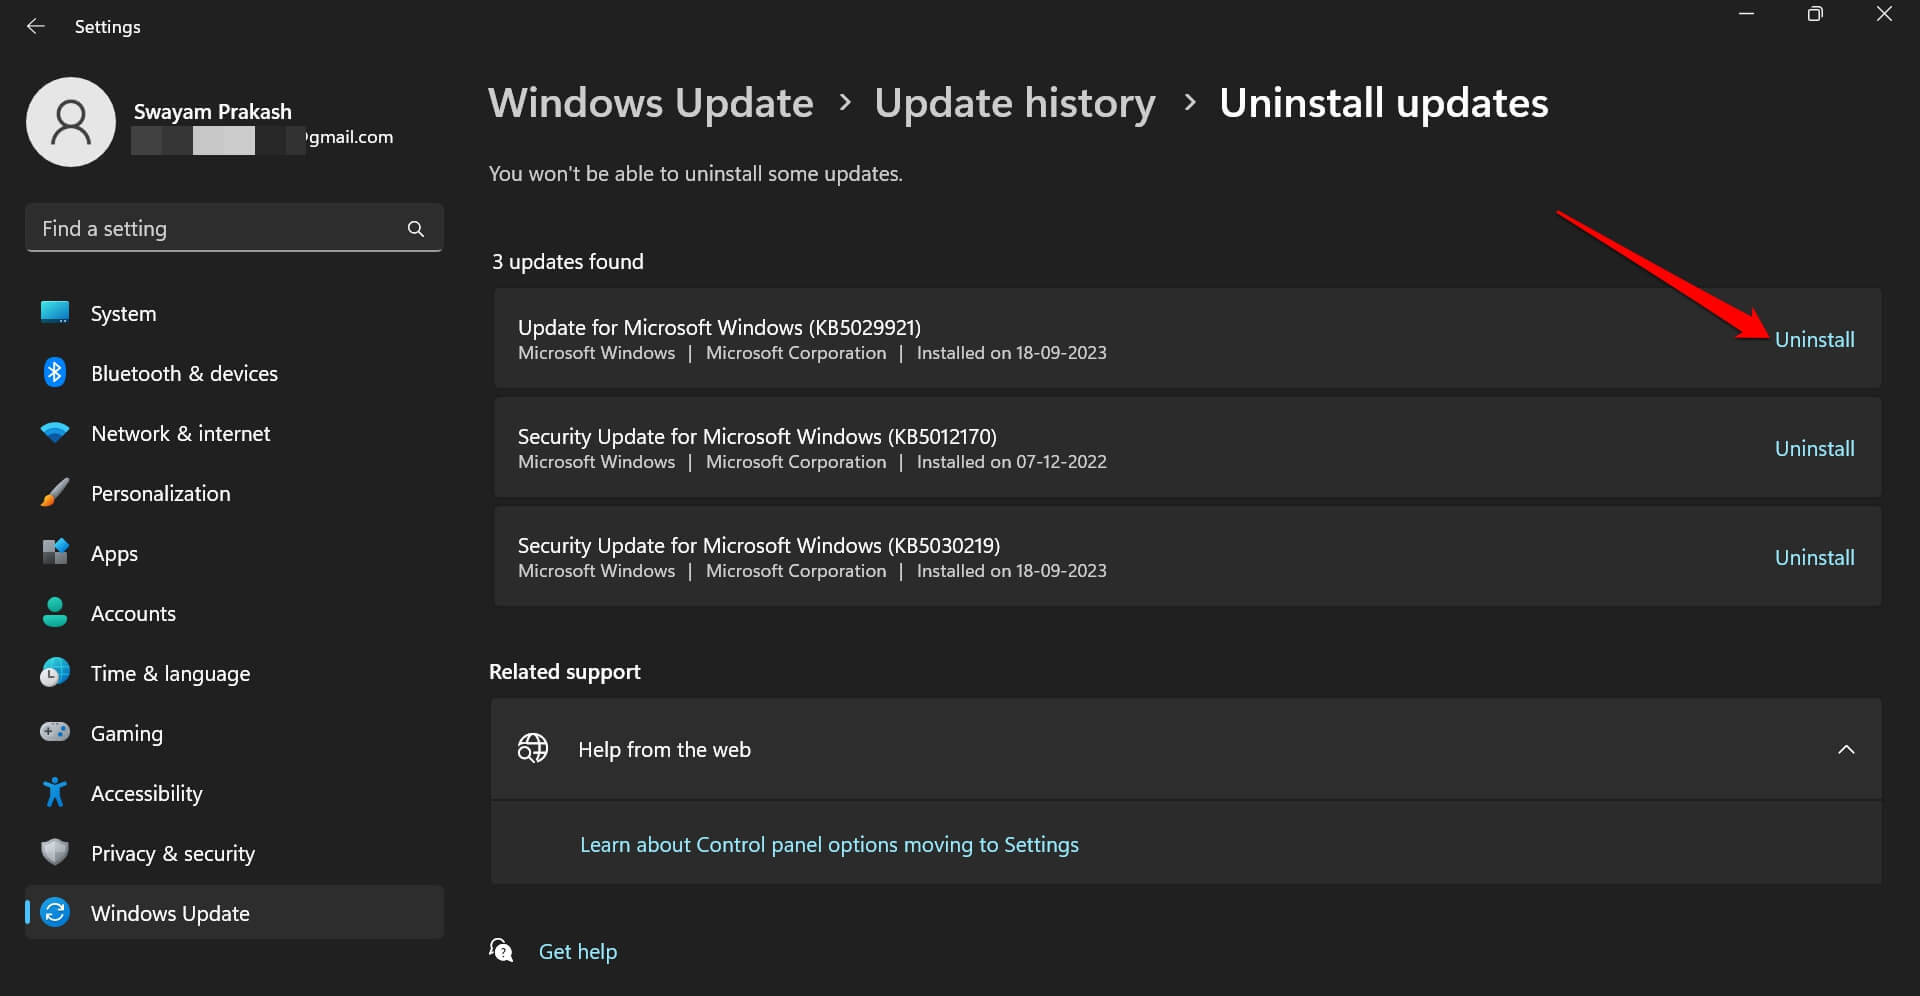Uninstall update KB5029921
Image resolution: width=1920 pixels, height=996 pixels.
pyautogui.click(x=1814, y=339)
